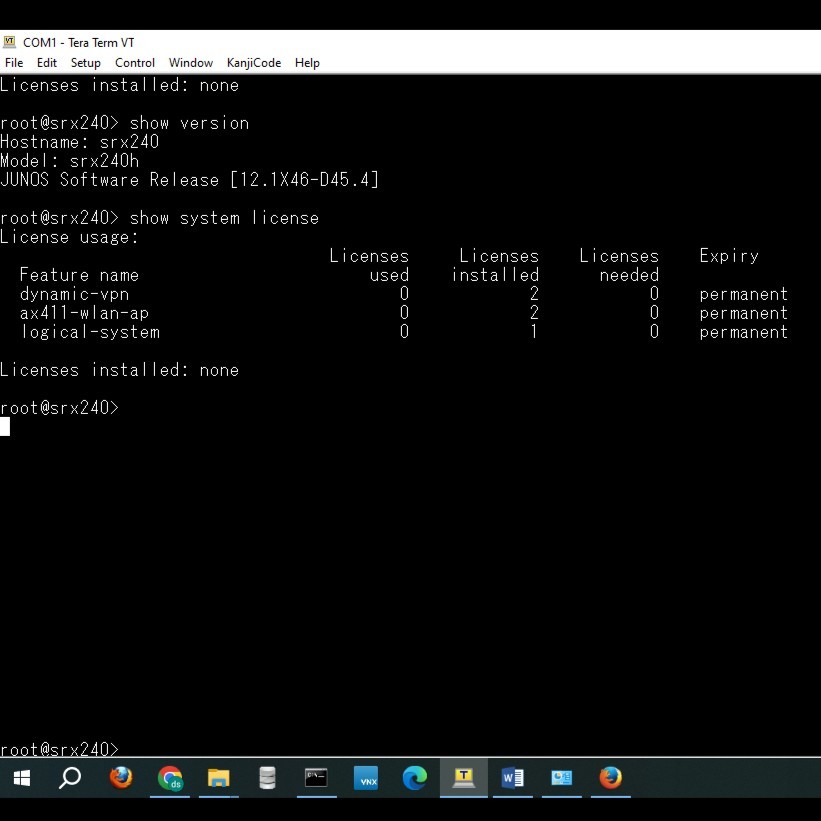Open the Help menu
The width and height of the screenshot is (821, 821).
tap(307, 63)
